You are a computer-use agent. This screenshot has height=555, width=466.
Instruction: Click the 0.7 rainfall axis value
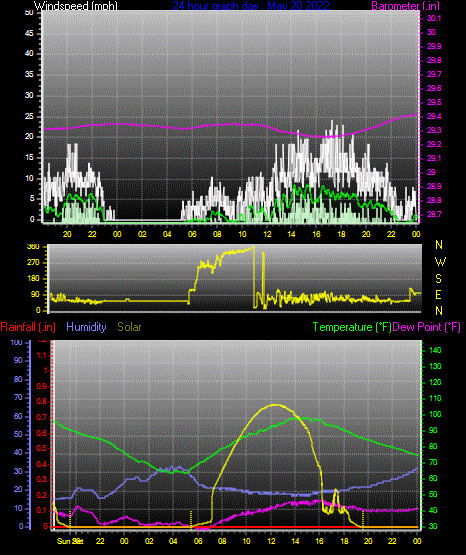pyautogui.click(x=42, y=418)
